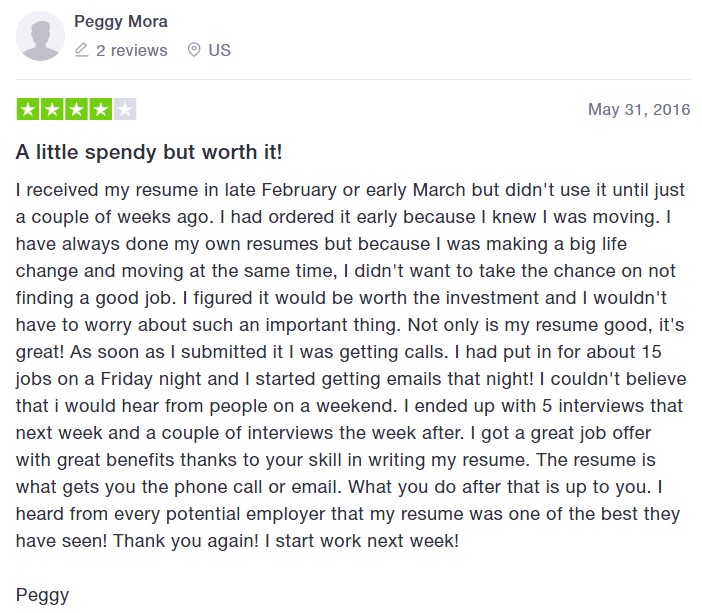Click the horizontal divider below profile
The image size is (702, 613).
click(353, 80)
